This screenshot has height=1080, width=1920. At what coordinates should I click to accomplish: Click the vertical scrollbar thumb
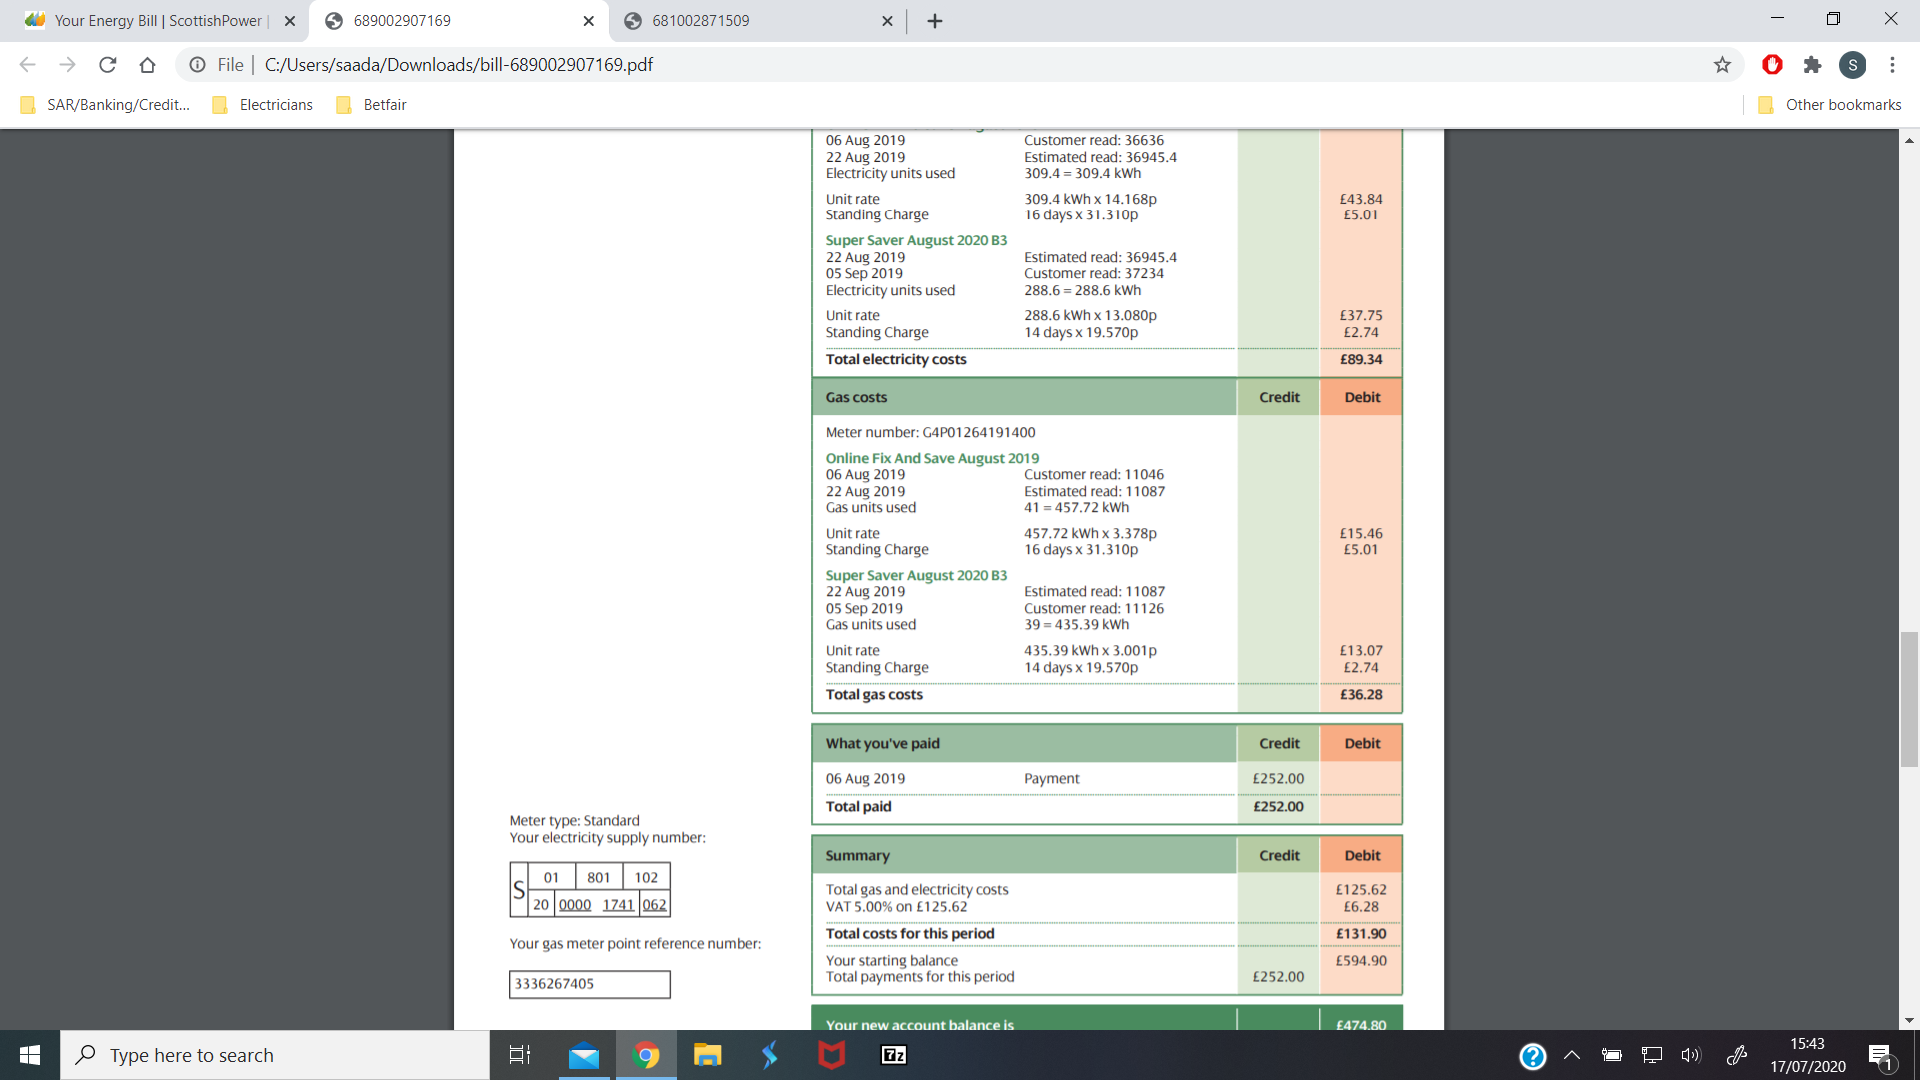[x=1909, y=698]
